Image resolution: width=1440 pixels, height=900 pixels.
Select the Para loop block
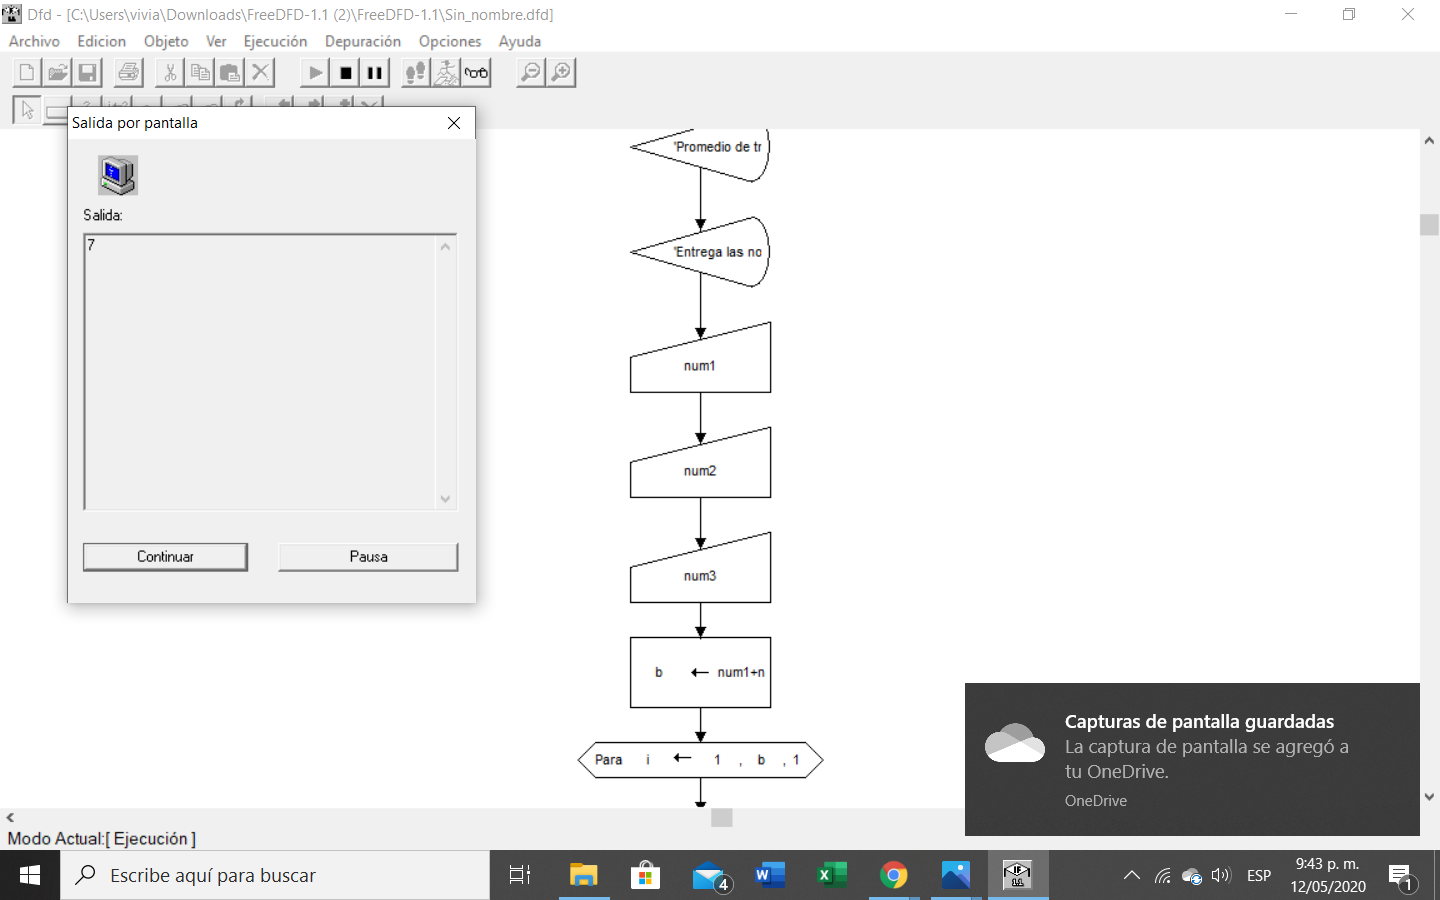[700, 760]
